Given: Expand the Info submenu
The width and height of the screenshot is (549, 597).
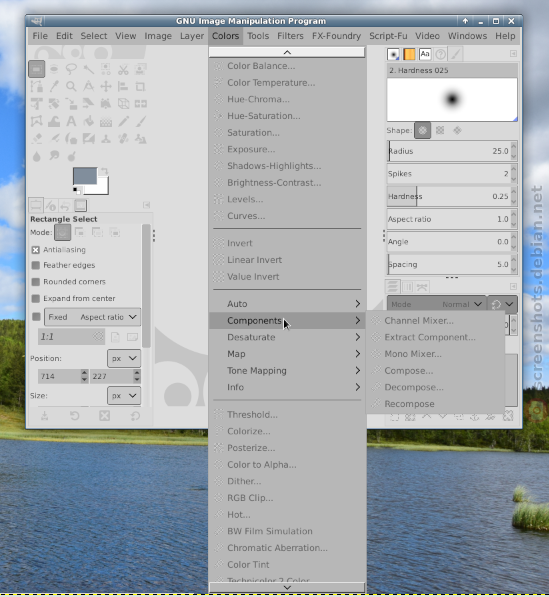Looking at the screenshot, I should coord(287,387).
